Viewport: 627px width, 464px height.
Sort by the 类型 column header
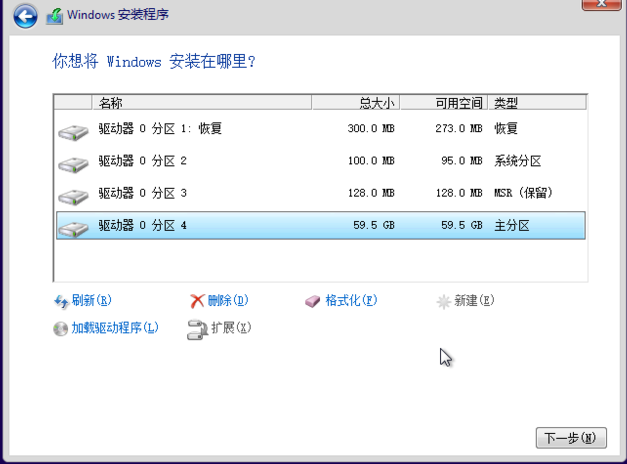[537, 103]
